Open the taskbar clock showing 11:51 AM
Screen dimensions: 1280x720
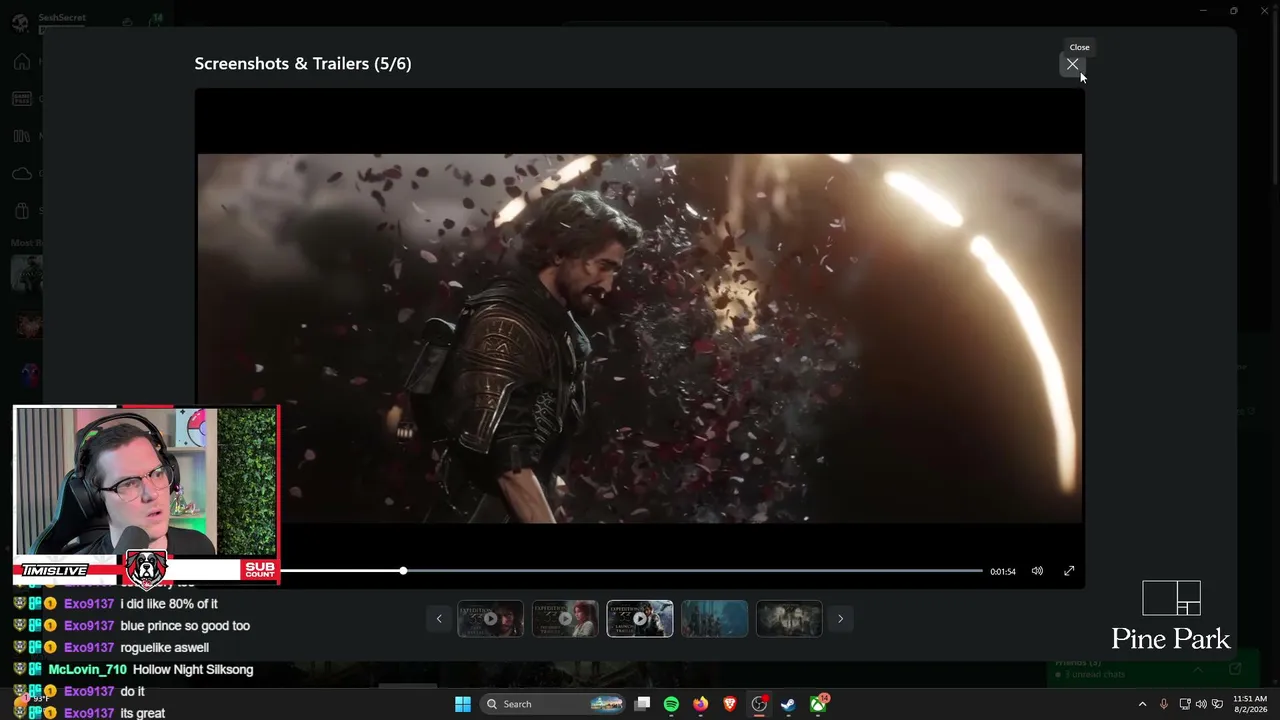click(1250, 704)
